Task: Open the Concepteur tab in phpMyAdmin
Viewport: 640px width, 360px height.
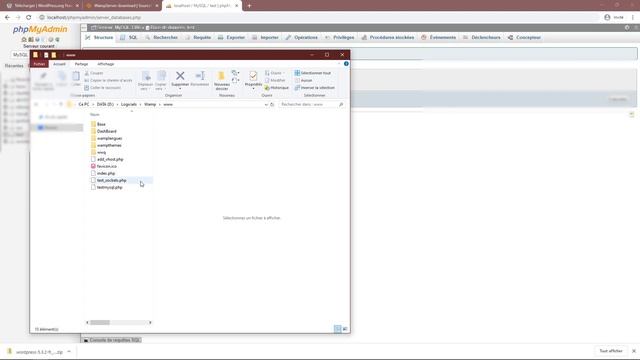Action: [x=524, y=38]
